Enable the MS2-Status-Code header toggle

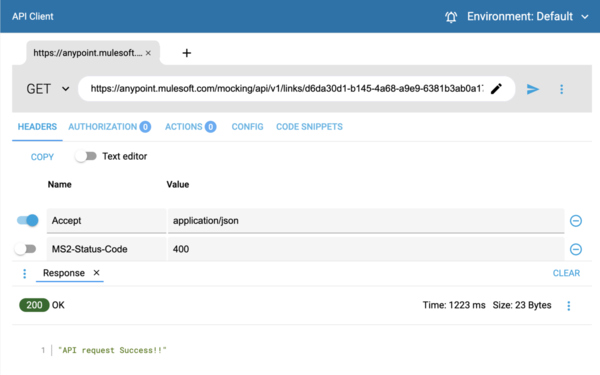pyautogui.click(x=25, y=249)
